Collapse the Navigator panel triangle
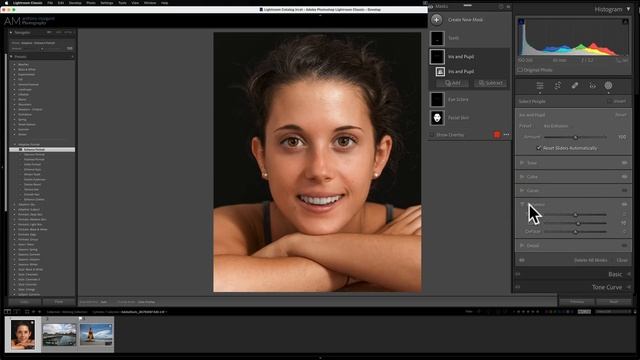Image resolution: width=640 pixels, height=360 pixels. (x=11, y=32)
